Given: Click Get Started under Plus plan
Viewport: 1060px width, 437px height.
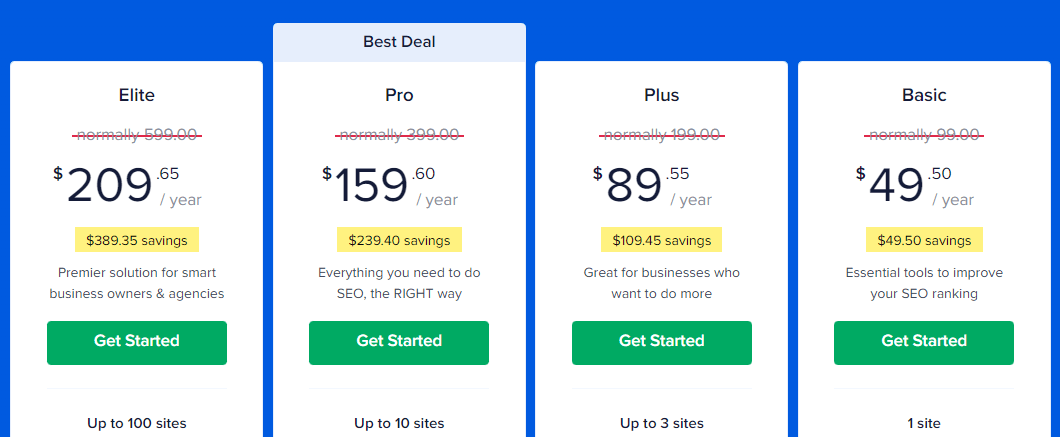Looking at the screenshot, I should pyautogui.click(x=662, y=343).
